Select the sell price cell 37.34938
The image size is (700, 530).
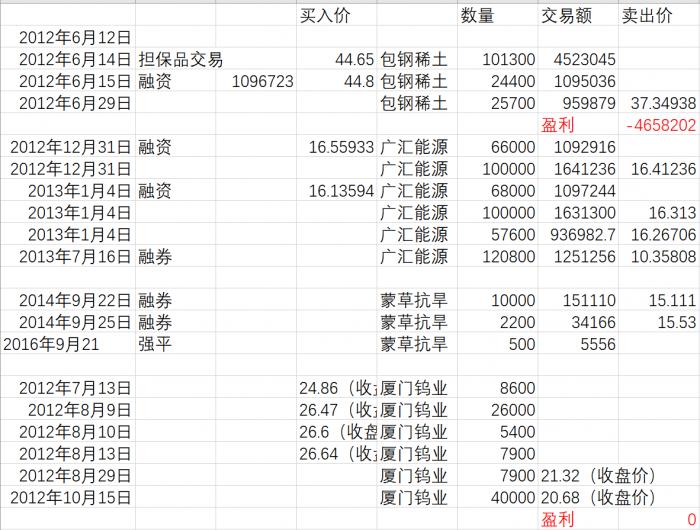coord(659,103)
